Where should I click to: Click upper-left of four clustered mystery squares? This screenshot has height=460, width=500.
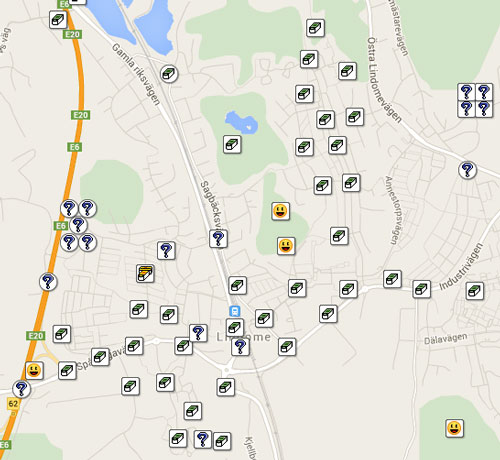[x=466, y=92]
